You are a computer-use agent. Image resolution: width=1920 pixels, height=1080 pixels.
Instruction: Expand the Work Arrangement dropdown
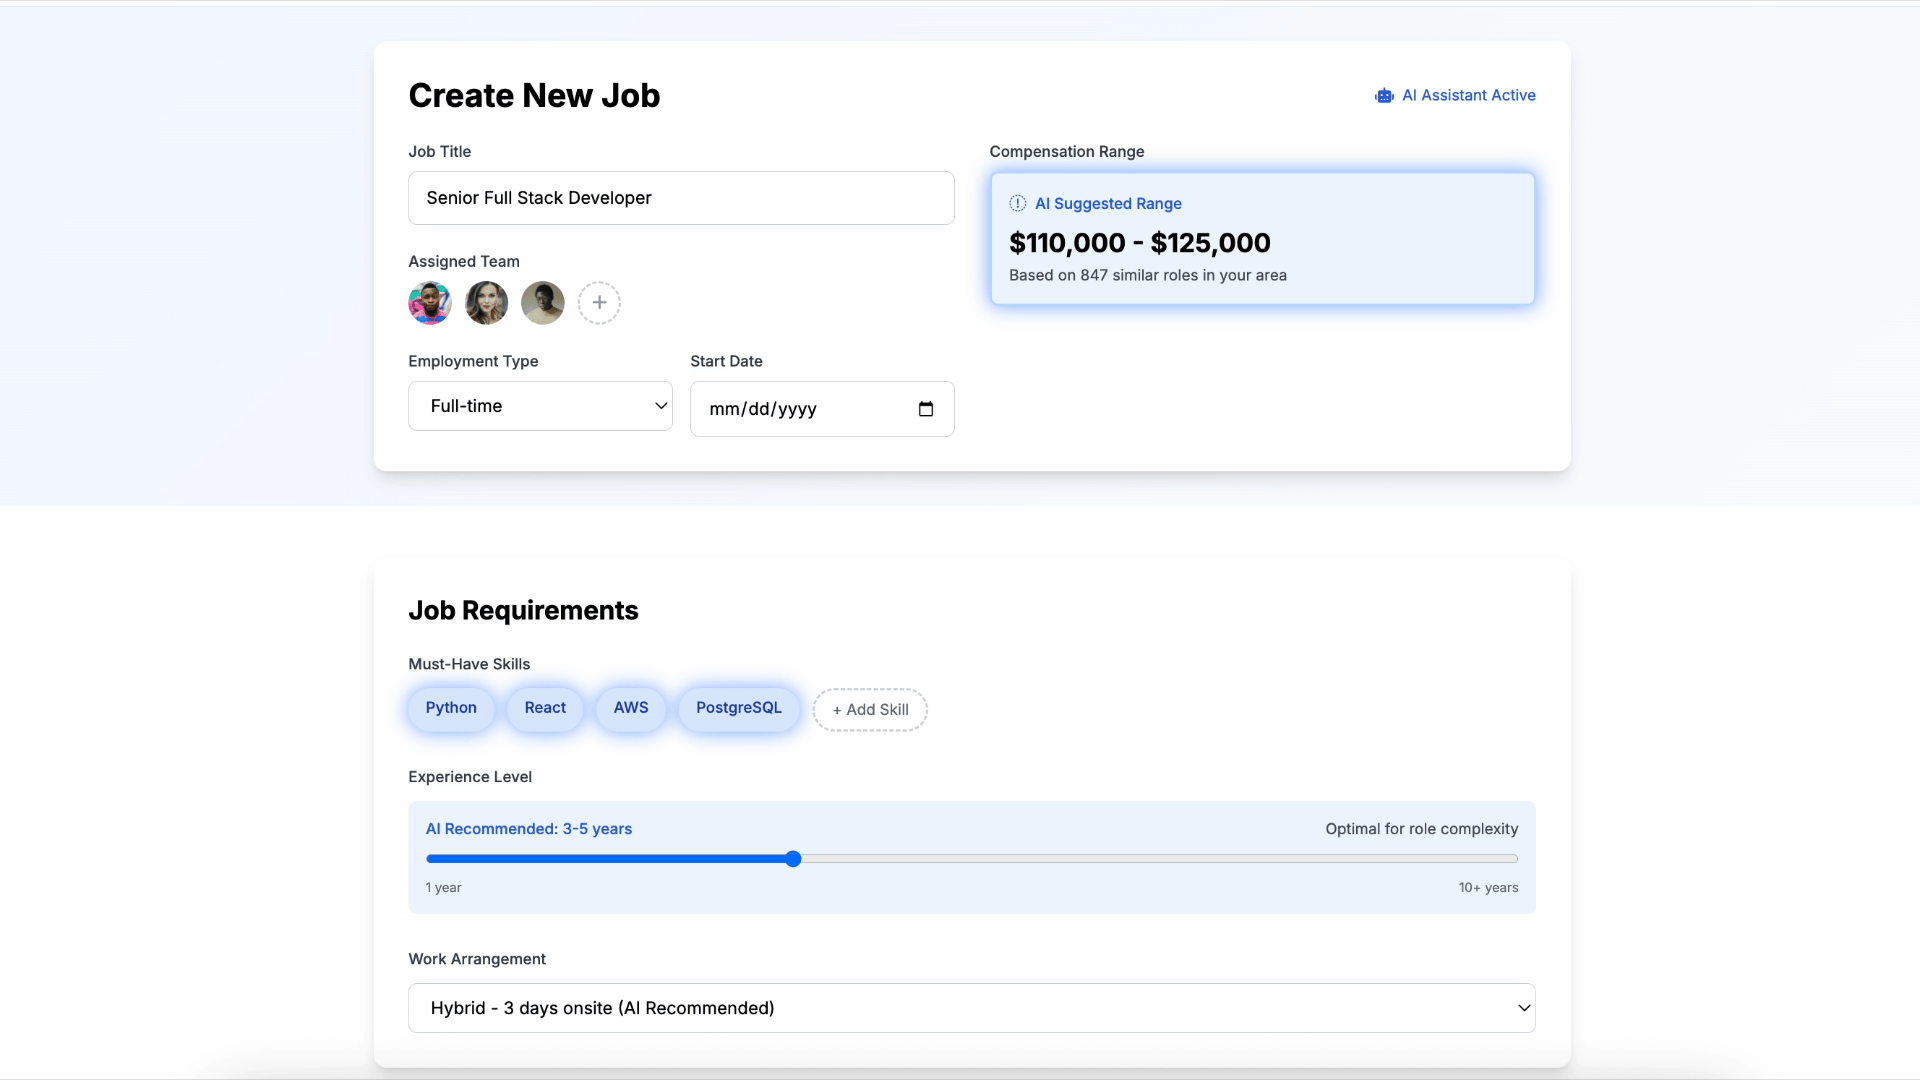pos(971,1008)
